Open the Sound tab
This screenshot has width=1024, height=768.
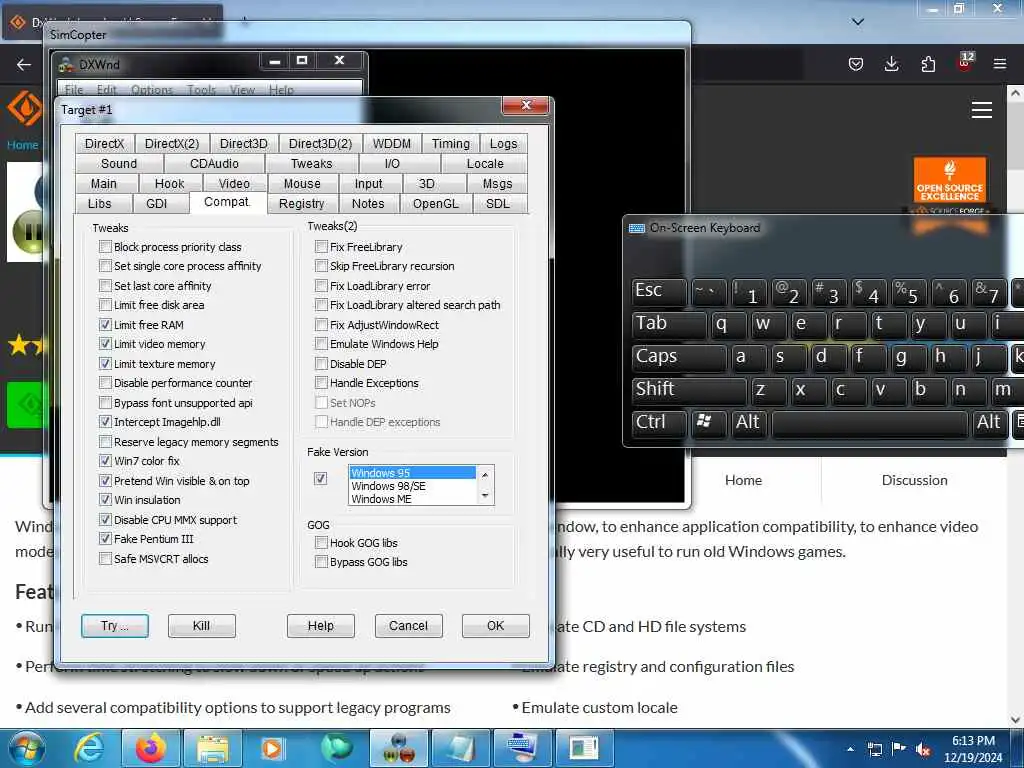point(119,164)
